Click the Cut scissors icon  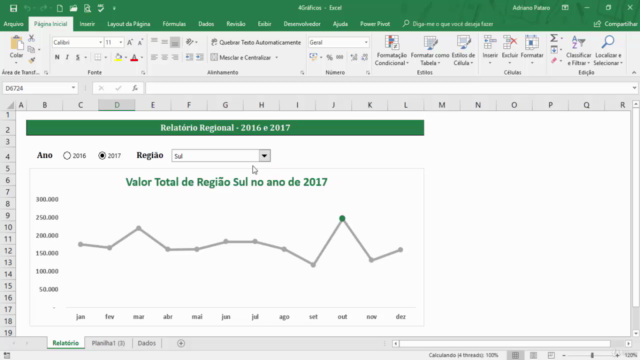pos(31,38)
